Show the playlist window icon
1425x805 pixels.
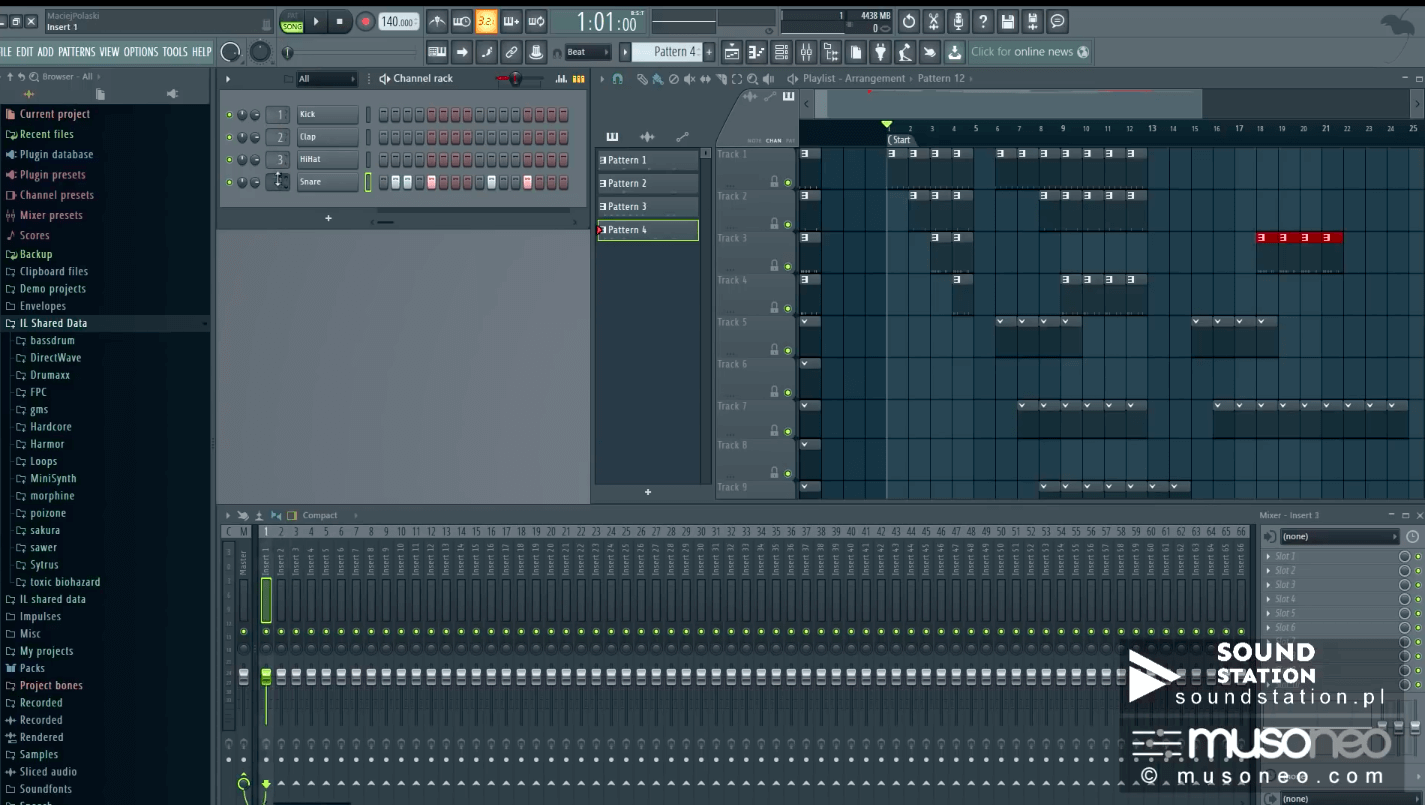pos(732,52)
